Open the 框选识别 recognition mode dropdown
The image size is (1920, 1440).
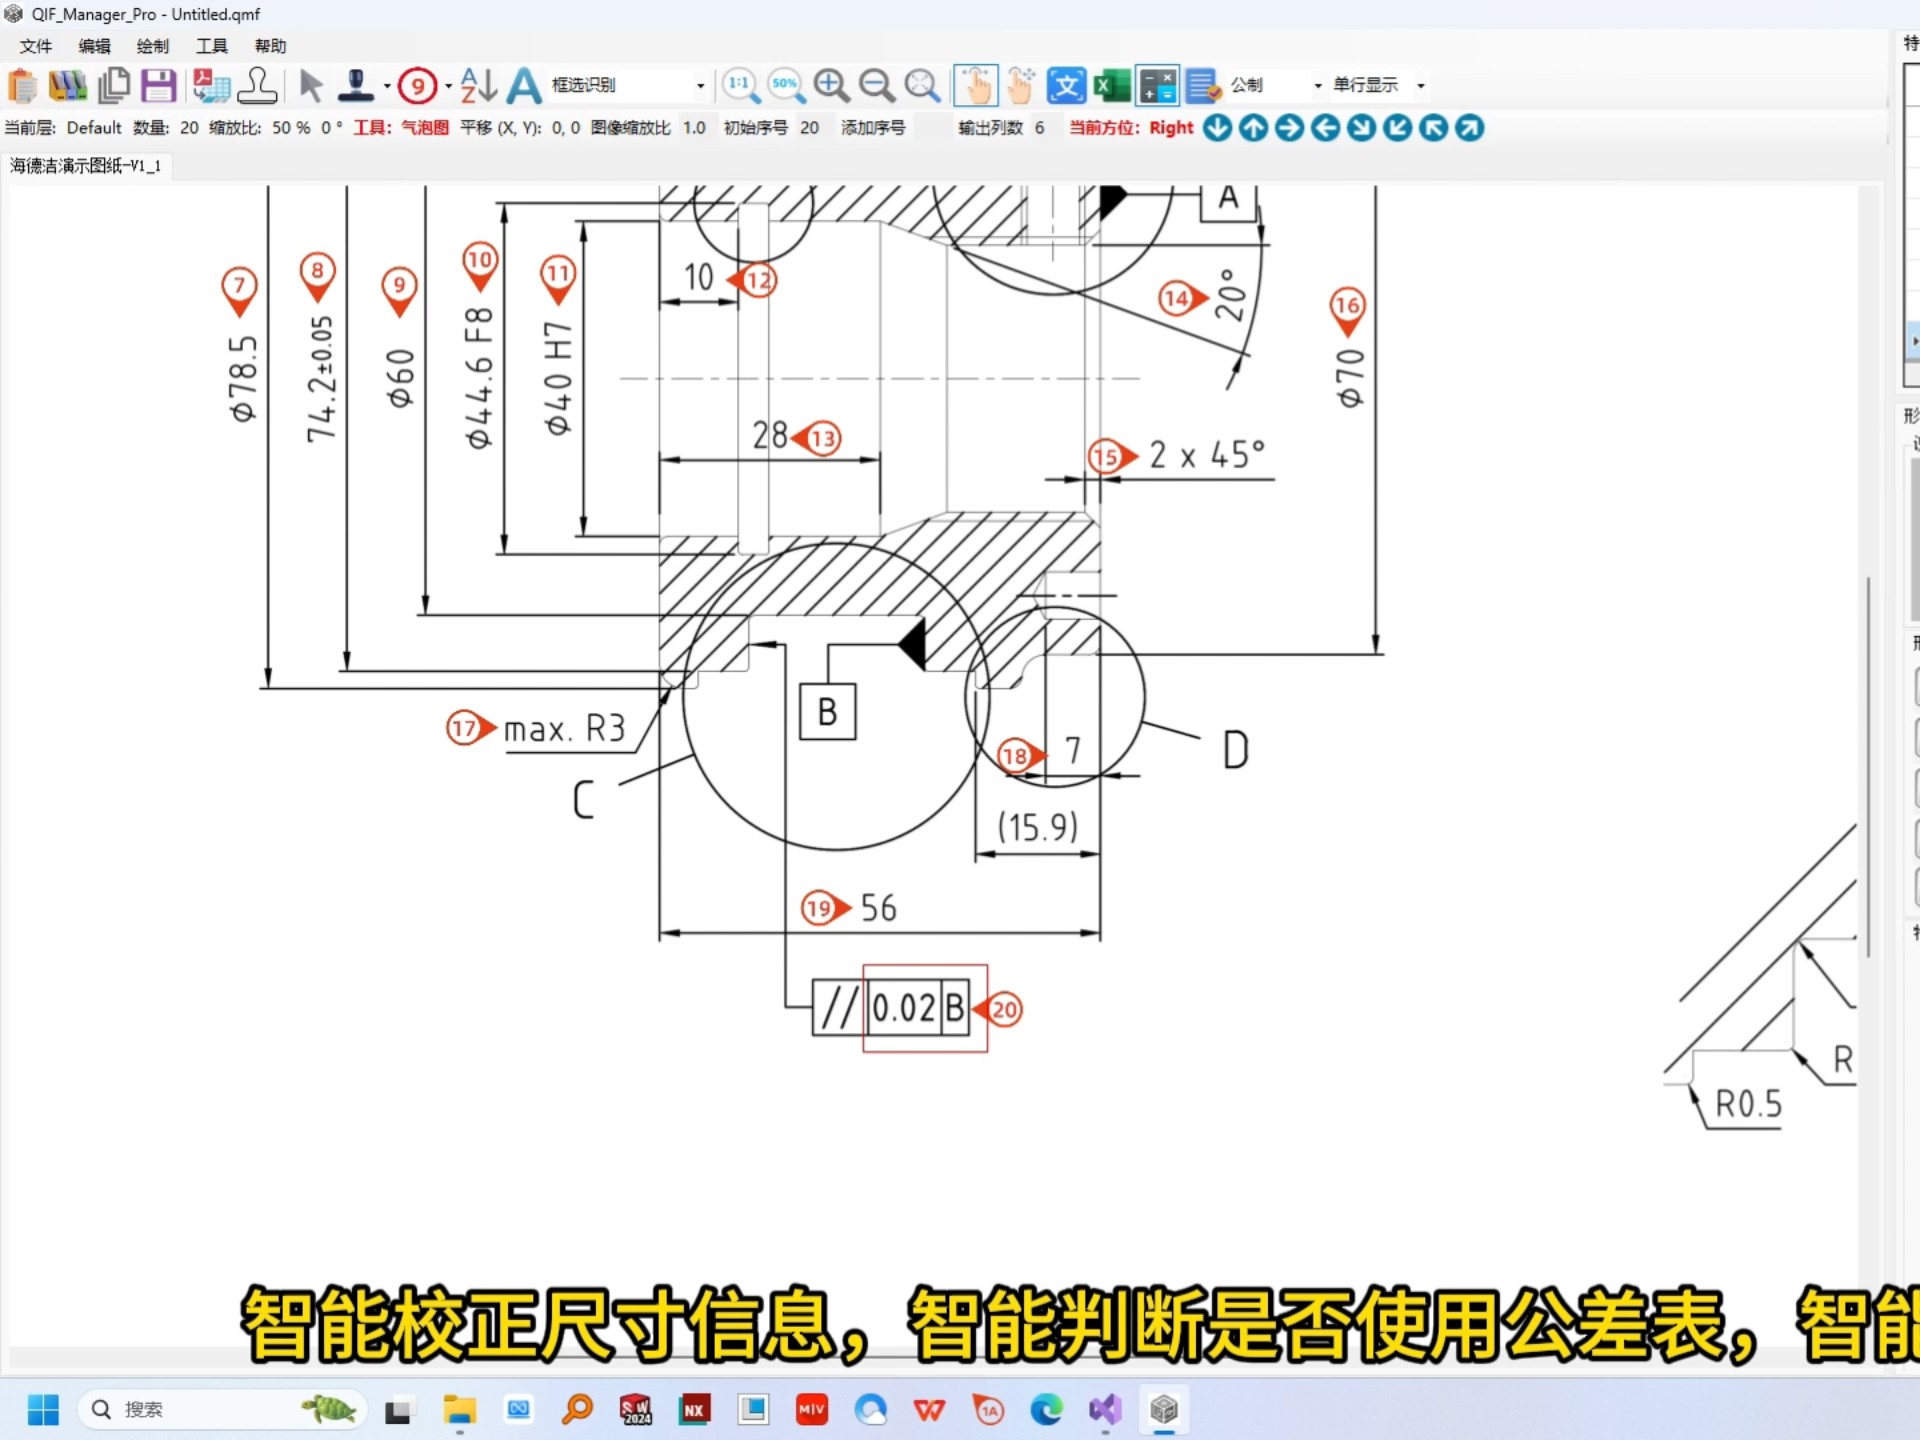[699, 85]
